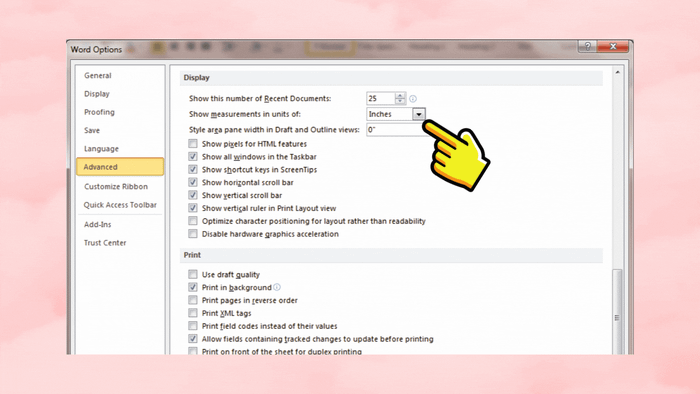The width and height of the screenshot is (700, 394).
Task: Uncheck Show horizontal scroll bar
Action: 192,182
